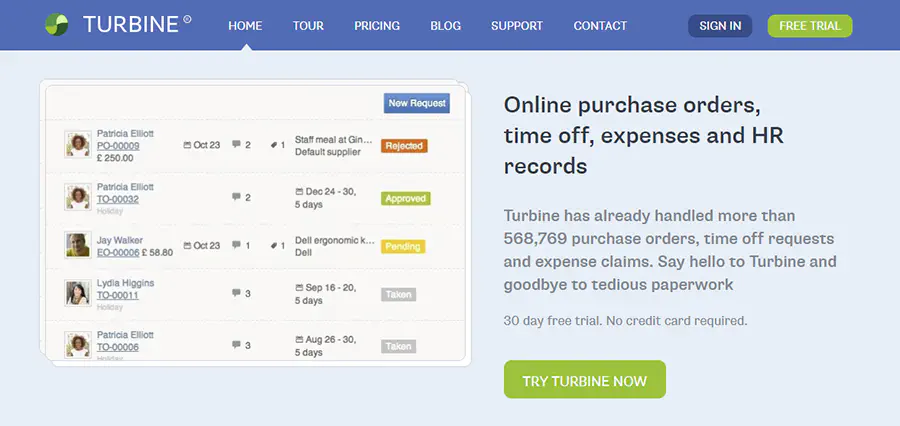Open time off request TO-00006
Image resolution: width=900 pixels, height=426 pixels.
pos(118,347)
